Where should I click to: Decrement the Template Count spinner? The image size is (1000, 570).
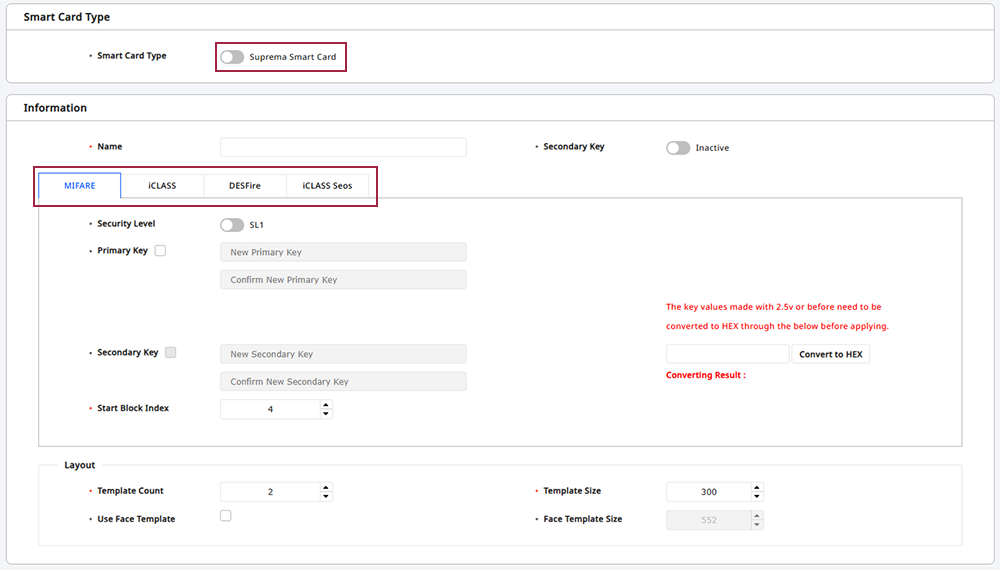pos(326,496)
